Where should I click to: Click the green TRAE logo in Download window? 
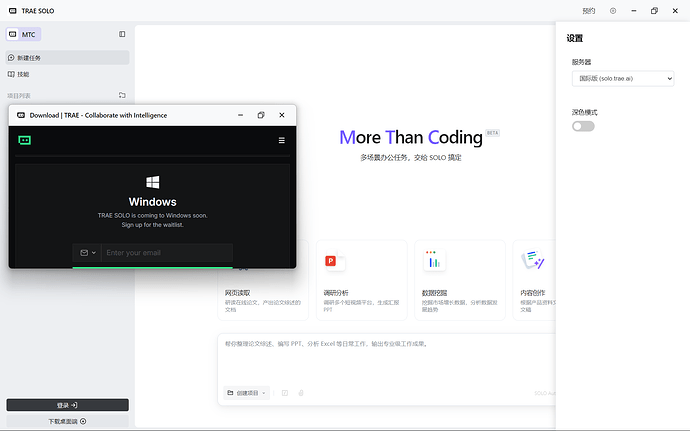tap(25, 140)
